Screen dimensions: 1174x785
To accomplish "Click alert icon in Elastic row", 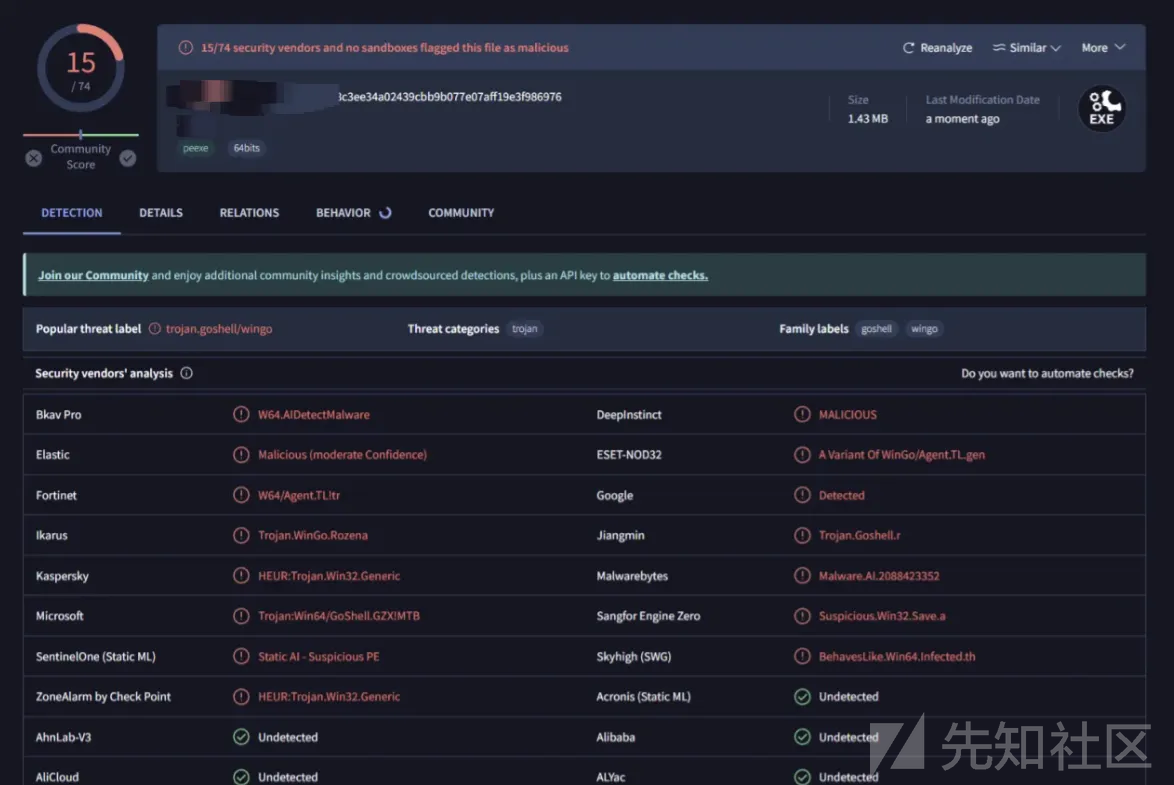I will pos(241,455).
